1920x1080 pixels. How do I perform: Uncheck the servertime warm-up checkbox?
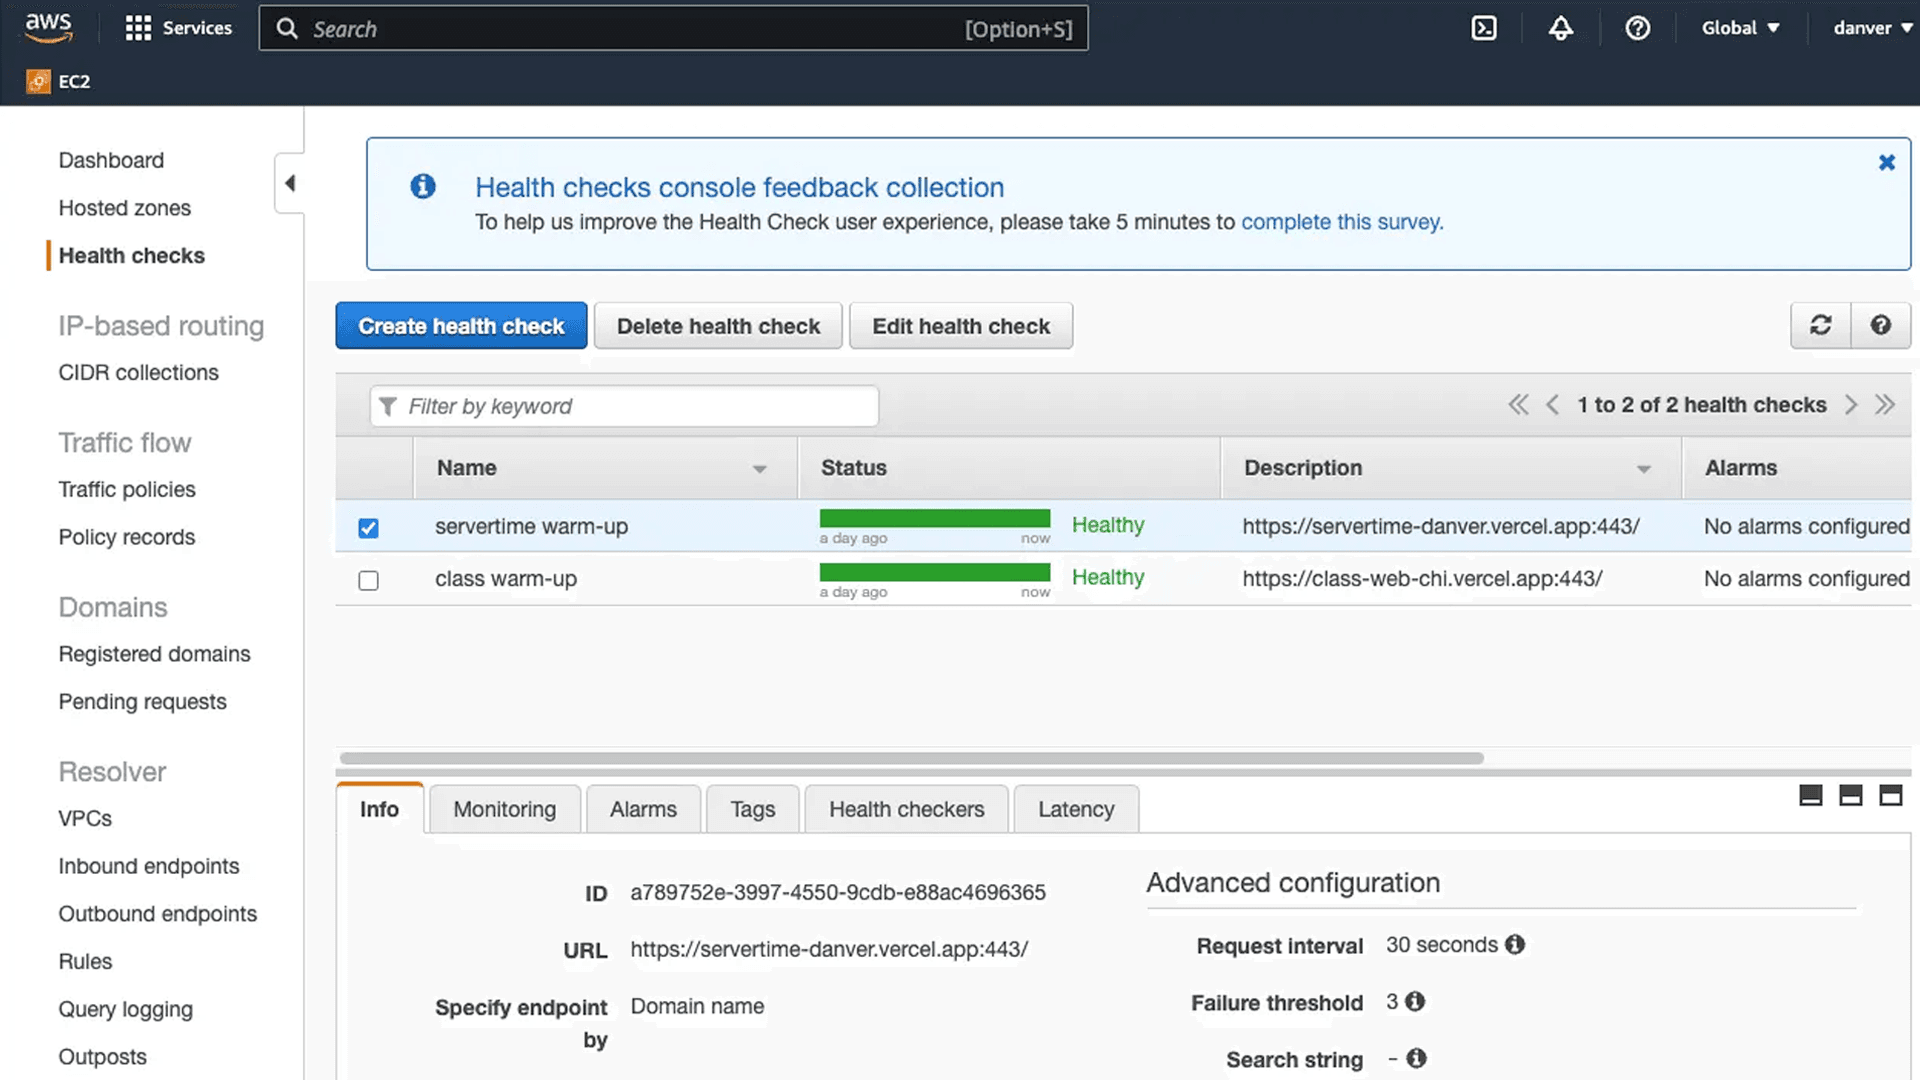(x=368, y=528)
